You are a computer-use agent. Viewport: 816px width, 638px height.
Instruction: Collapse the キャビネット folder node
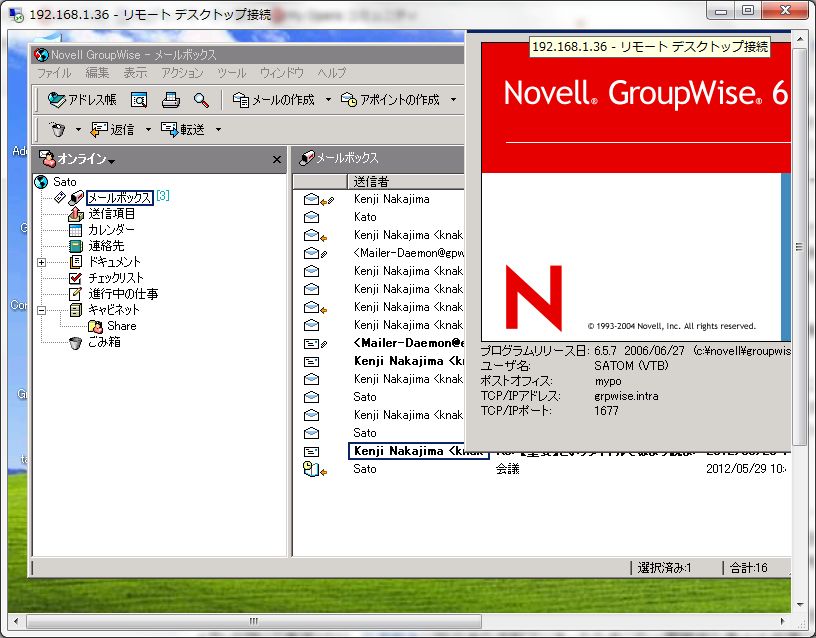pyautogui.click(x=42, y=311)
